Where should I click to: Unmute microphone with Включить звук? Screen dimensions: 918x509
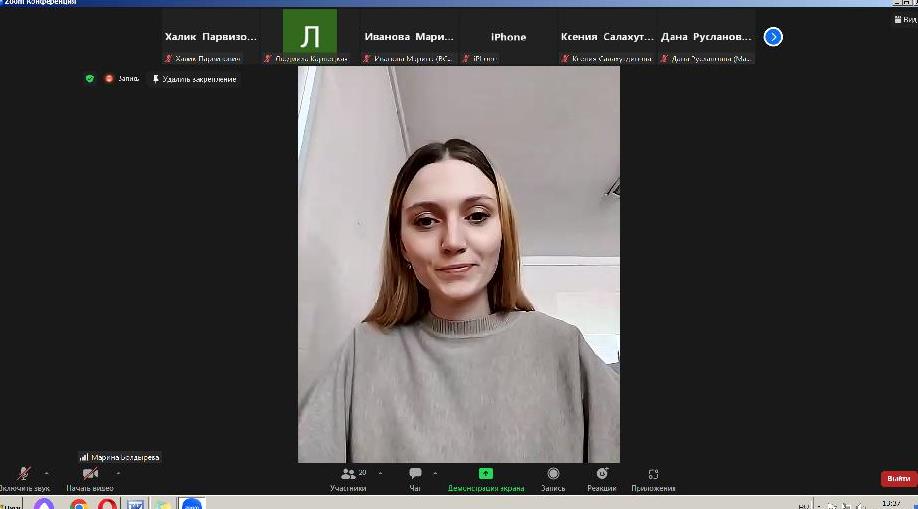click(x=24, y=474)
